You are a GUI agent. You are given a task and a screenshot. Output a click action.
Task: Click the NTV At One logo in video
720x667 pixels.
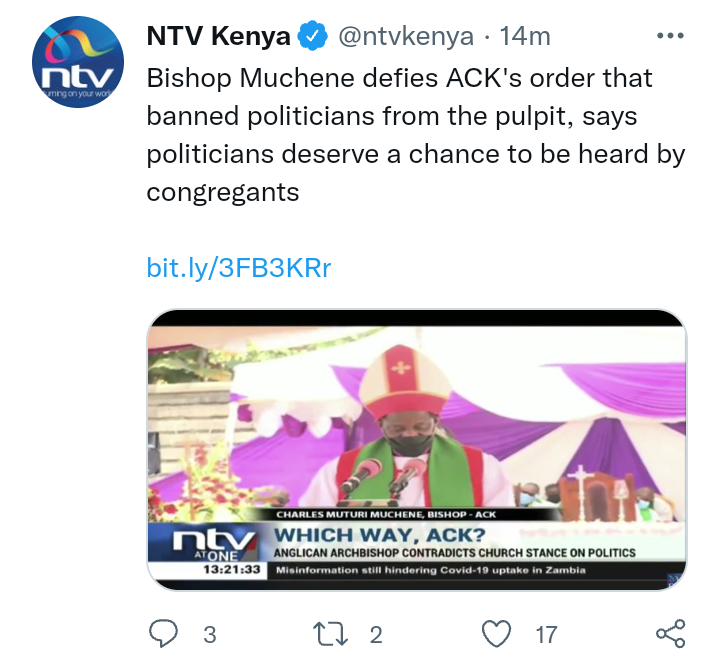[214, 545]
